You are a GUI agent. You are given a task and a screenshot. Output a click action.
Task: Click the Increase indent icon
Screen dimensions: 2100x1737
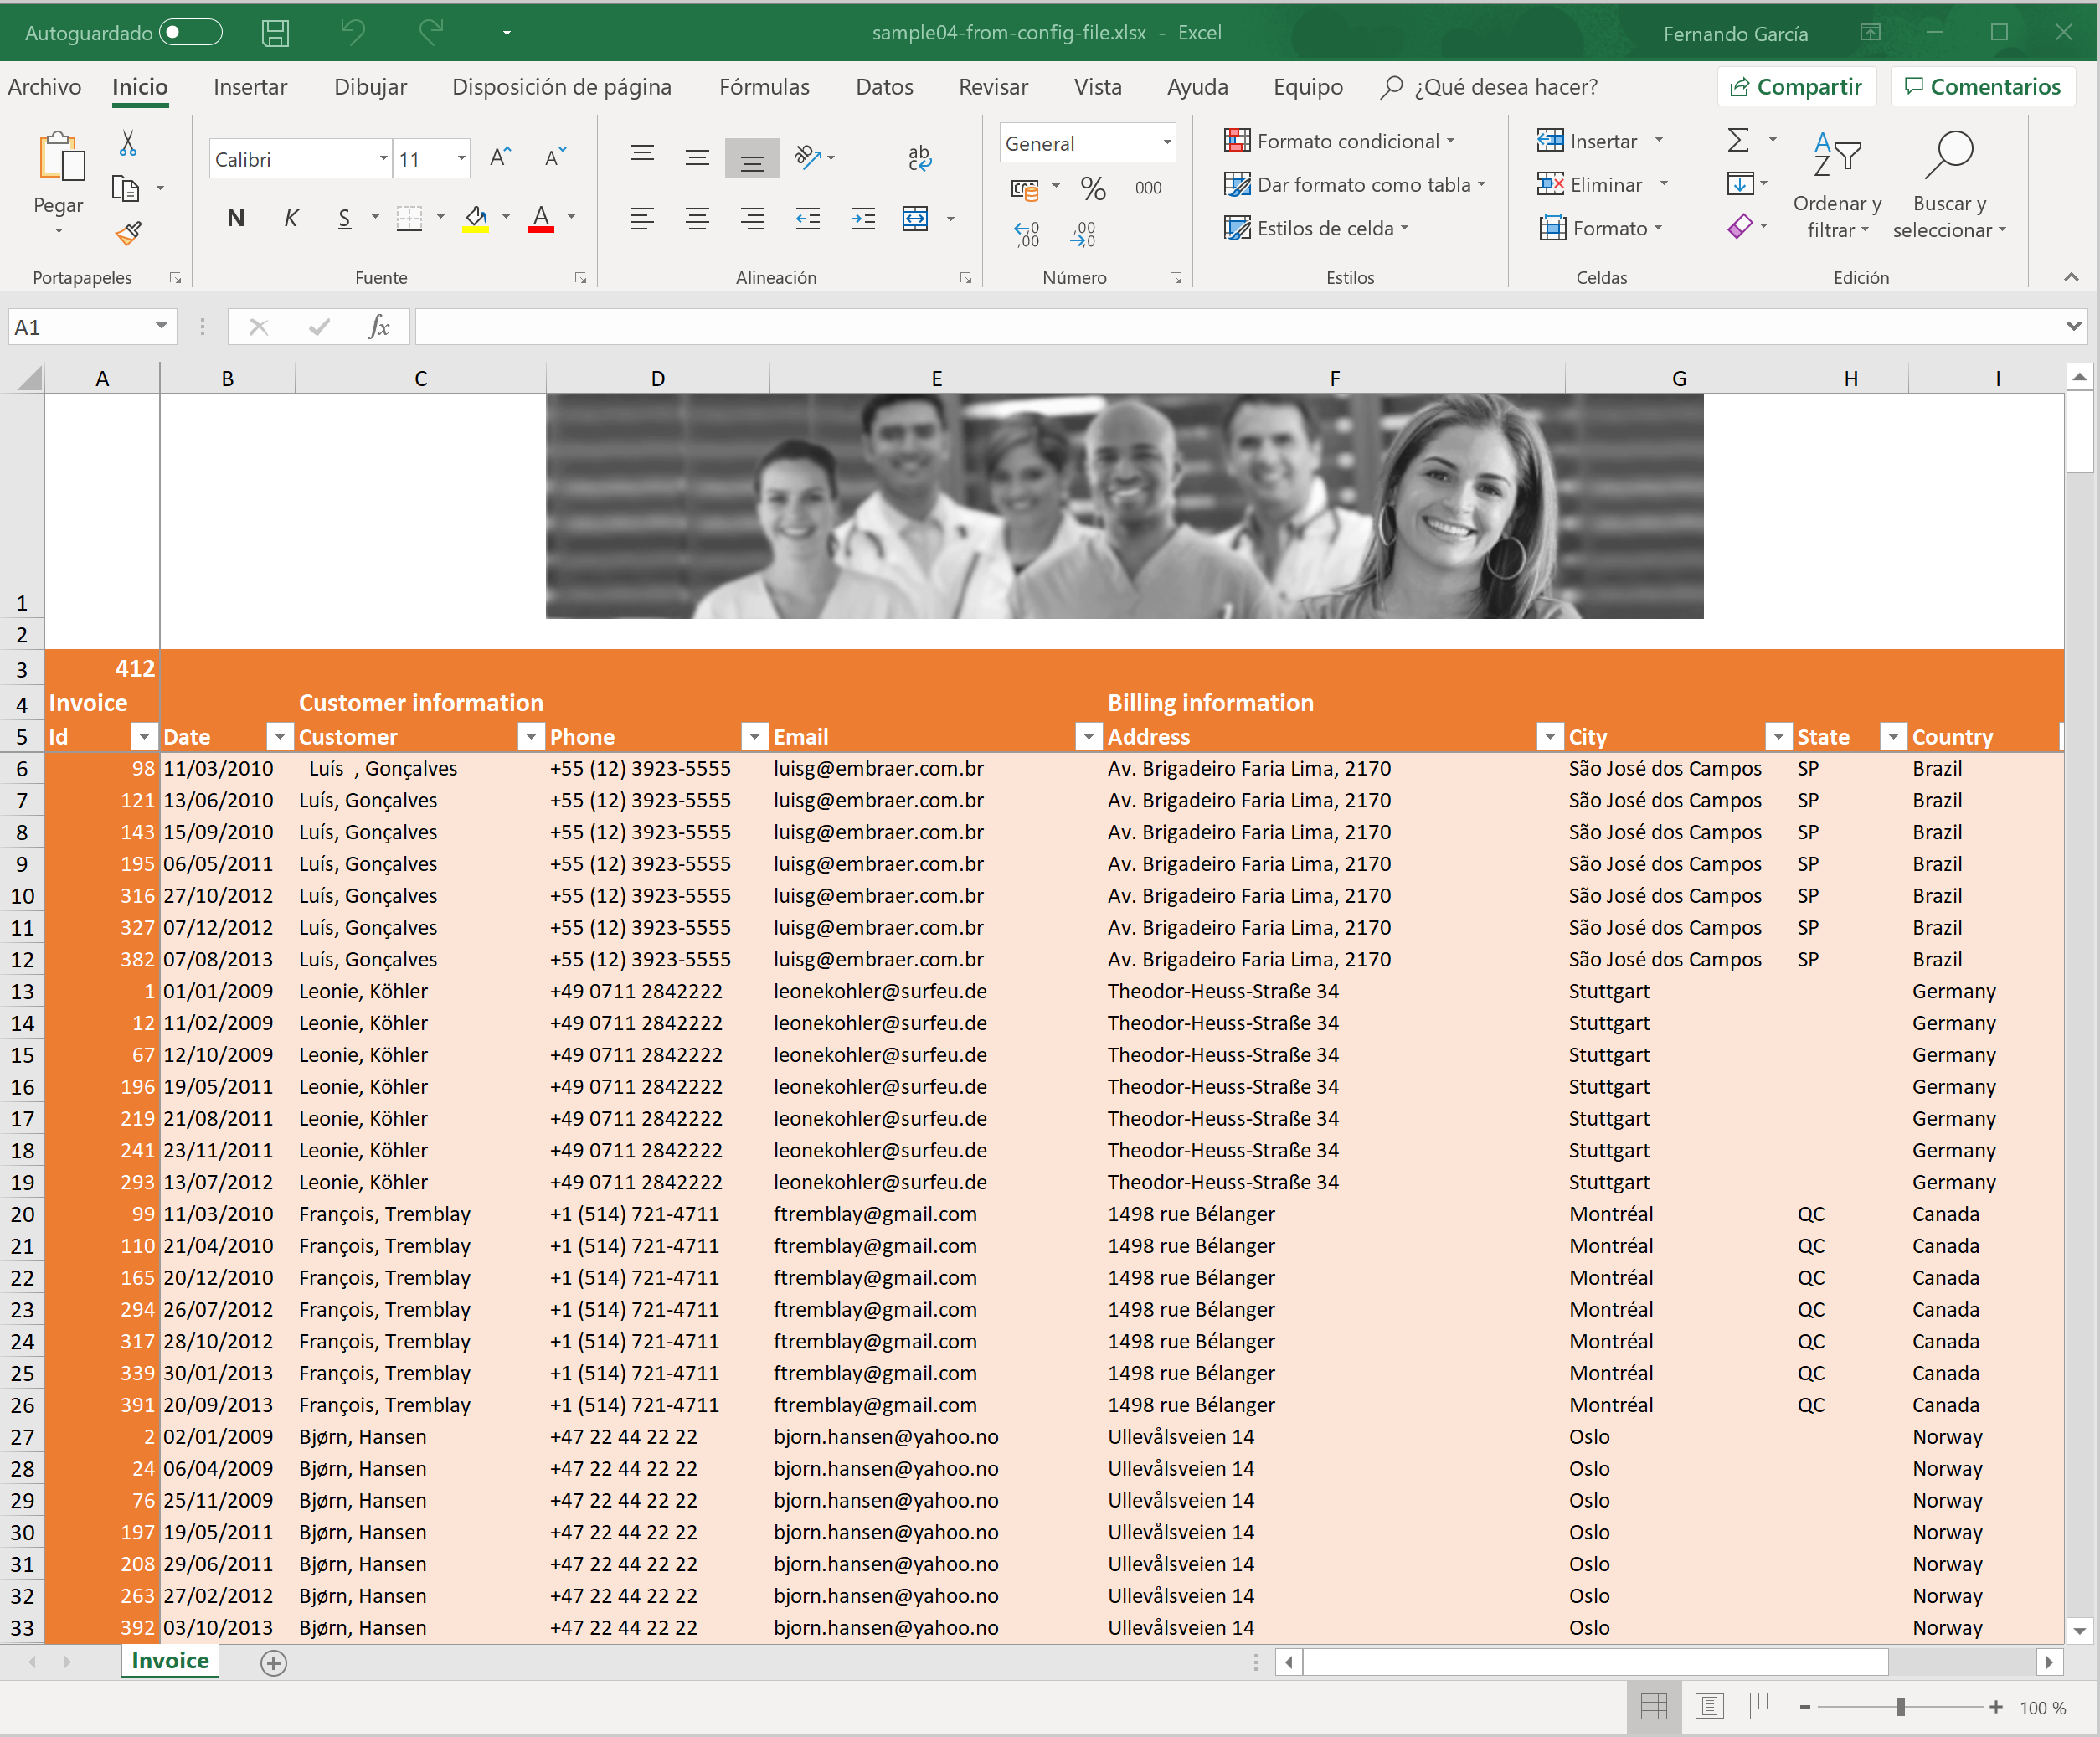(x=862, y=218)
